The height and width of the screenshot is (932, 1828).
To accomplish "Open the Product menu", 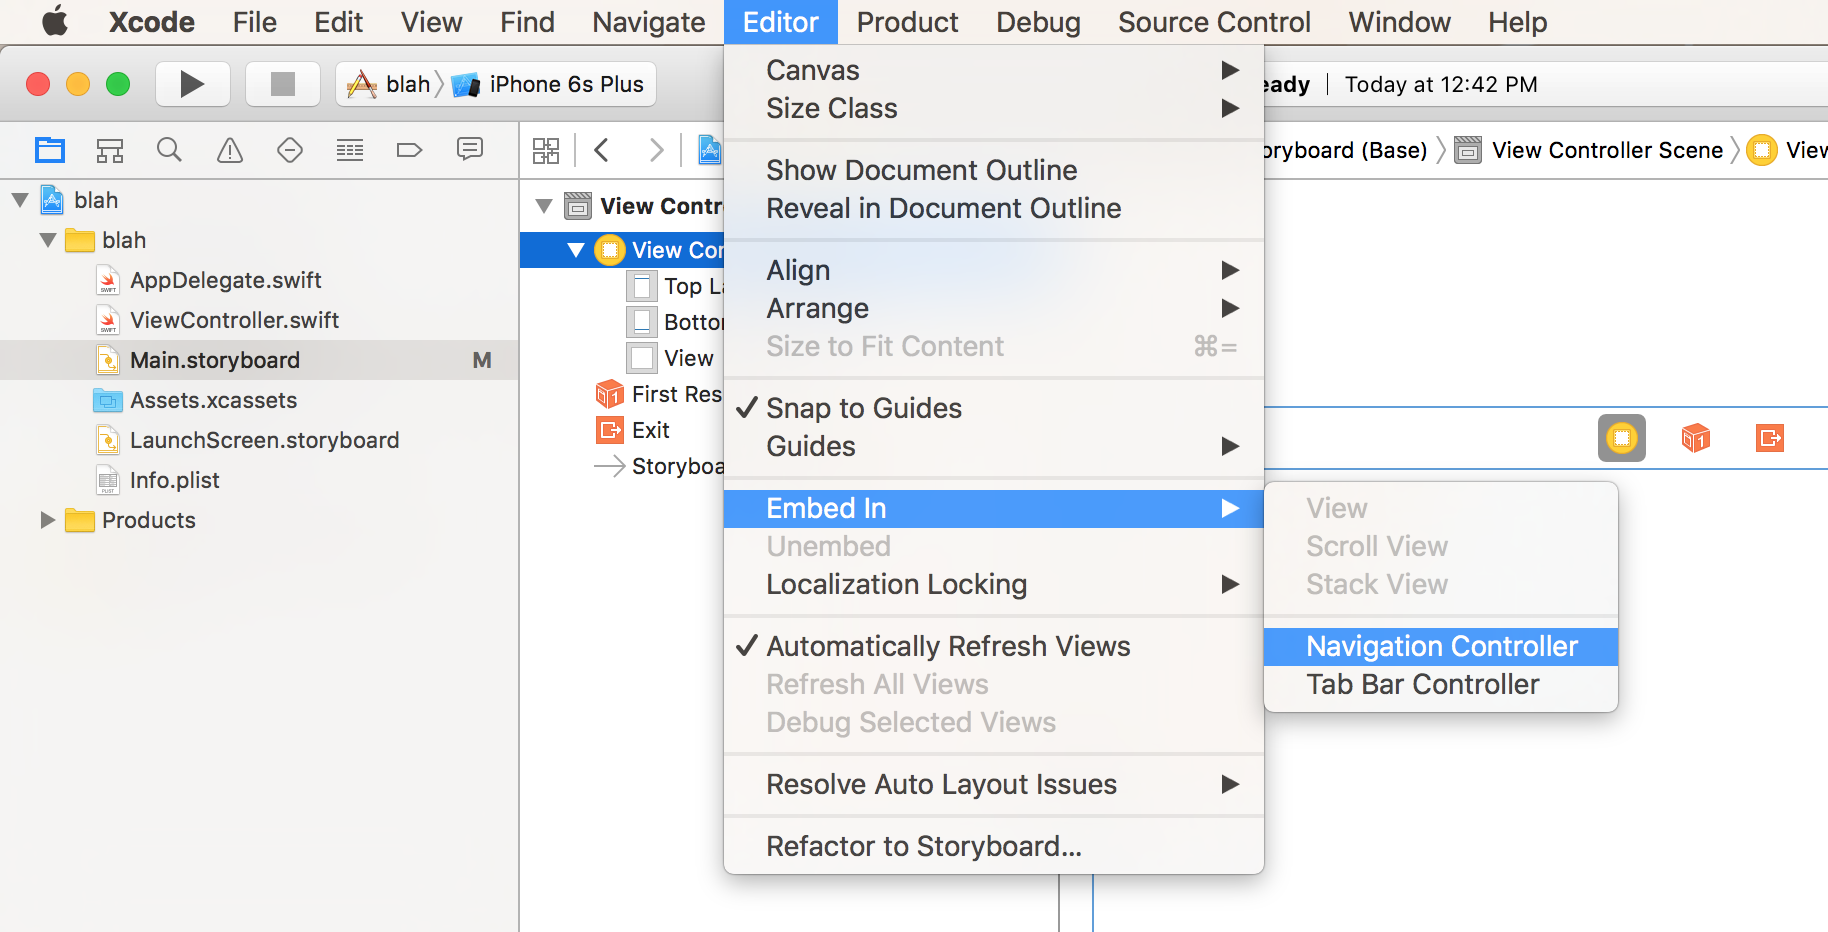I will tap(907, 22).
